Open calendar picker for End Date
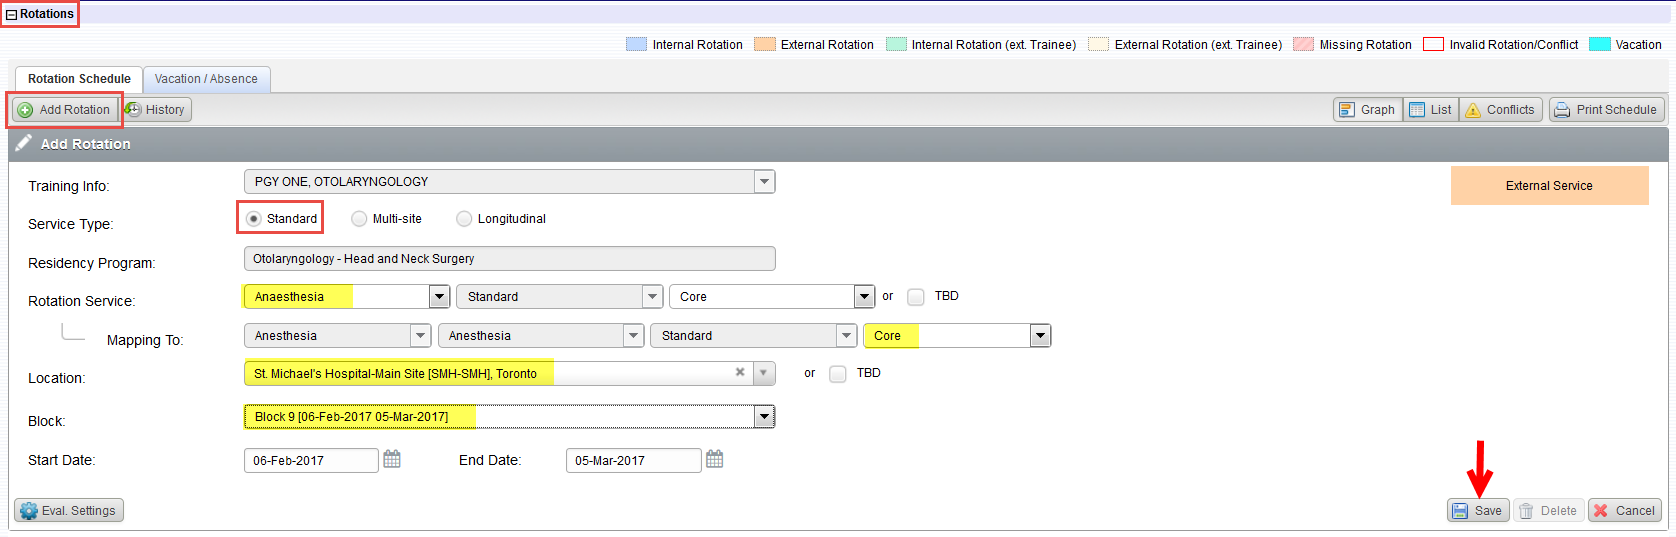 point(714,460)
